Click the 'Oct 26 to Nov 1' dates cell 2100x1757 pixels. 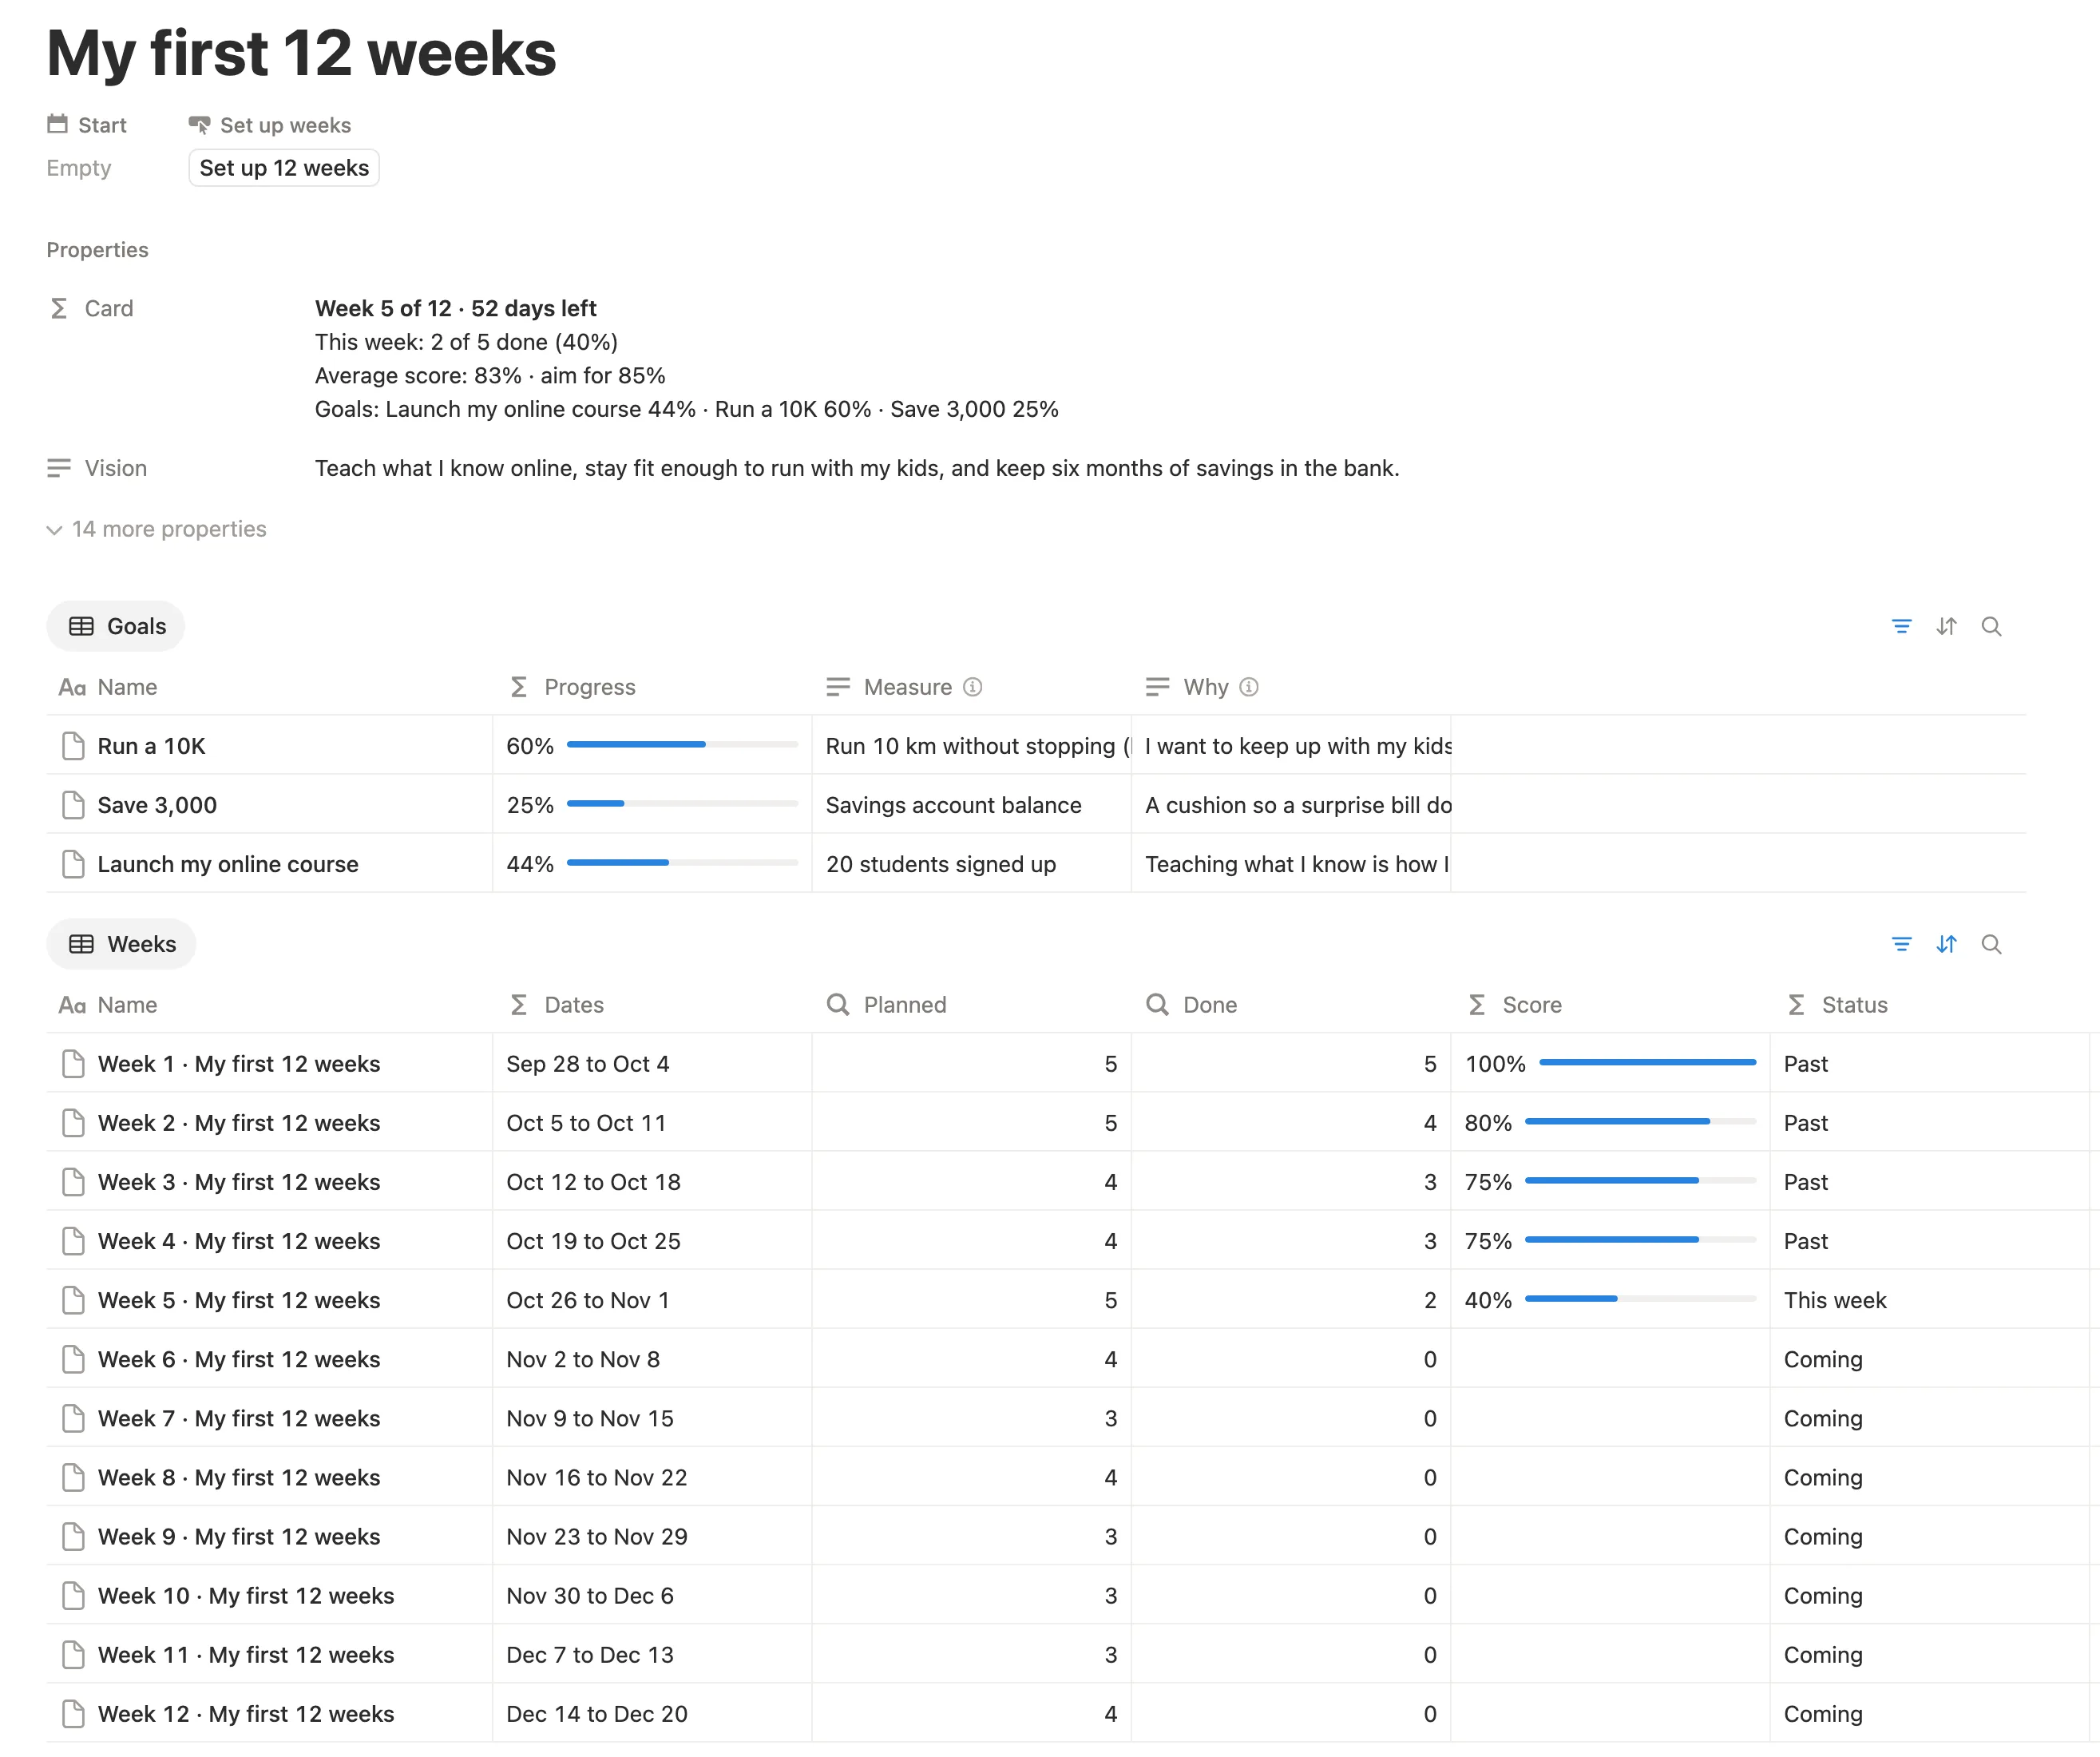[652, 1300]
